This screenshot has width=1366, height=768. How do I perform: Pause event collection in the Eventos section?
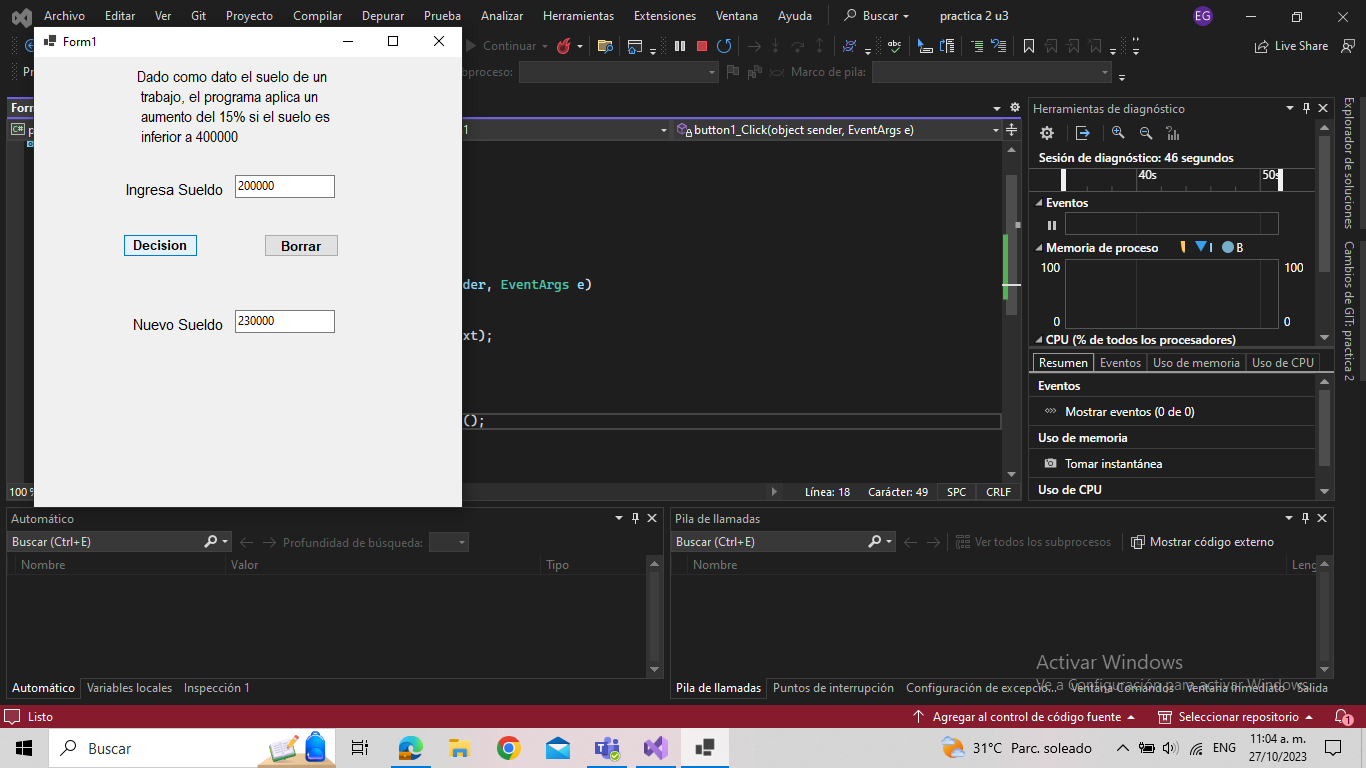pyautogui.click(x=1051, y=224)
